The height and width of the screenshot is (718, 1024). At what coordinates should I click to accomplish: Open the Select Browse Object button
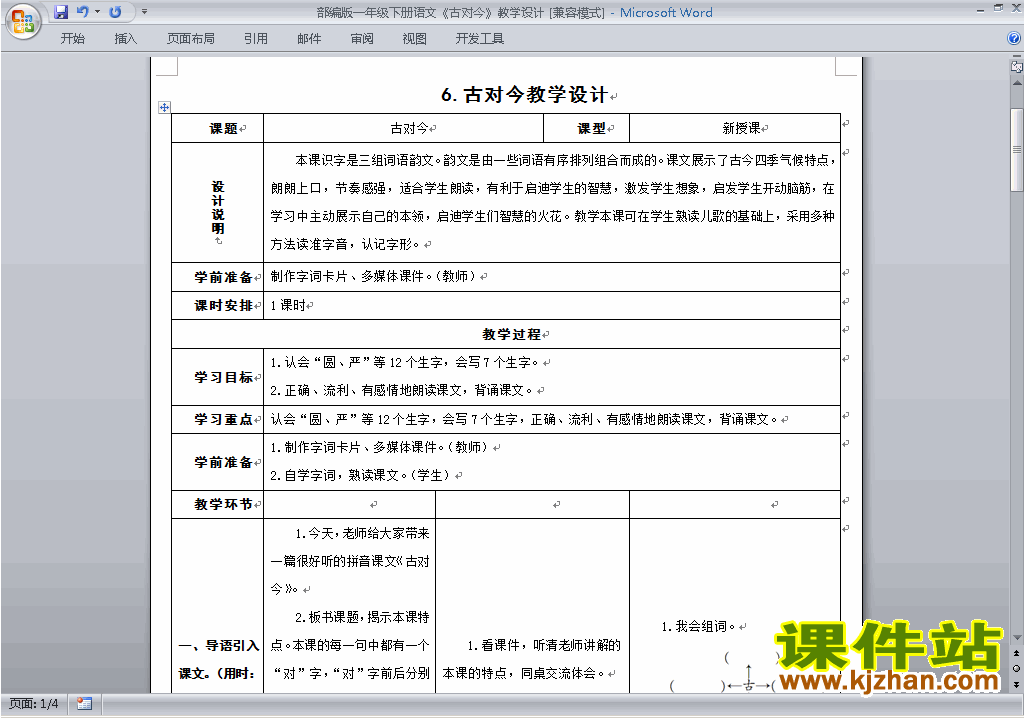click(x=1016, y=668)
